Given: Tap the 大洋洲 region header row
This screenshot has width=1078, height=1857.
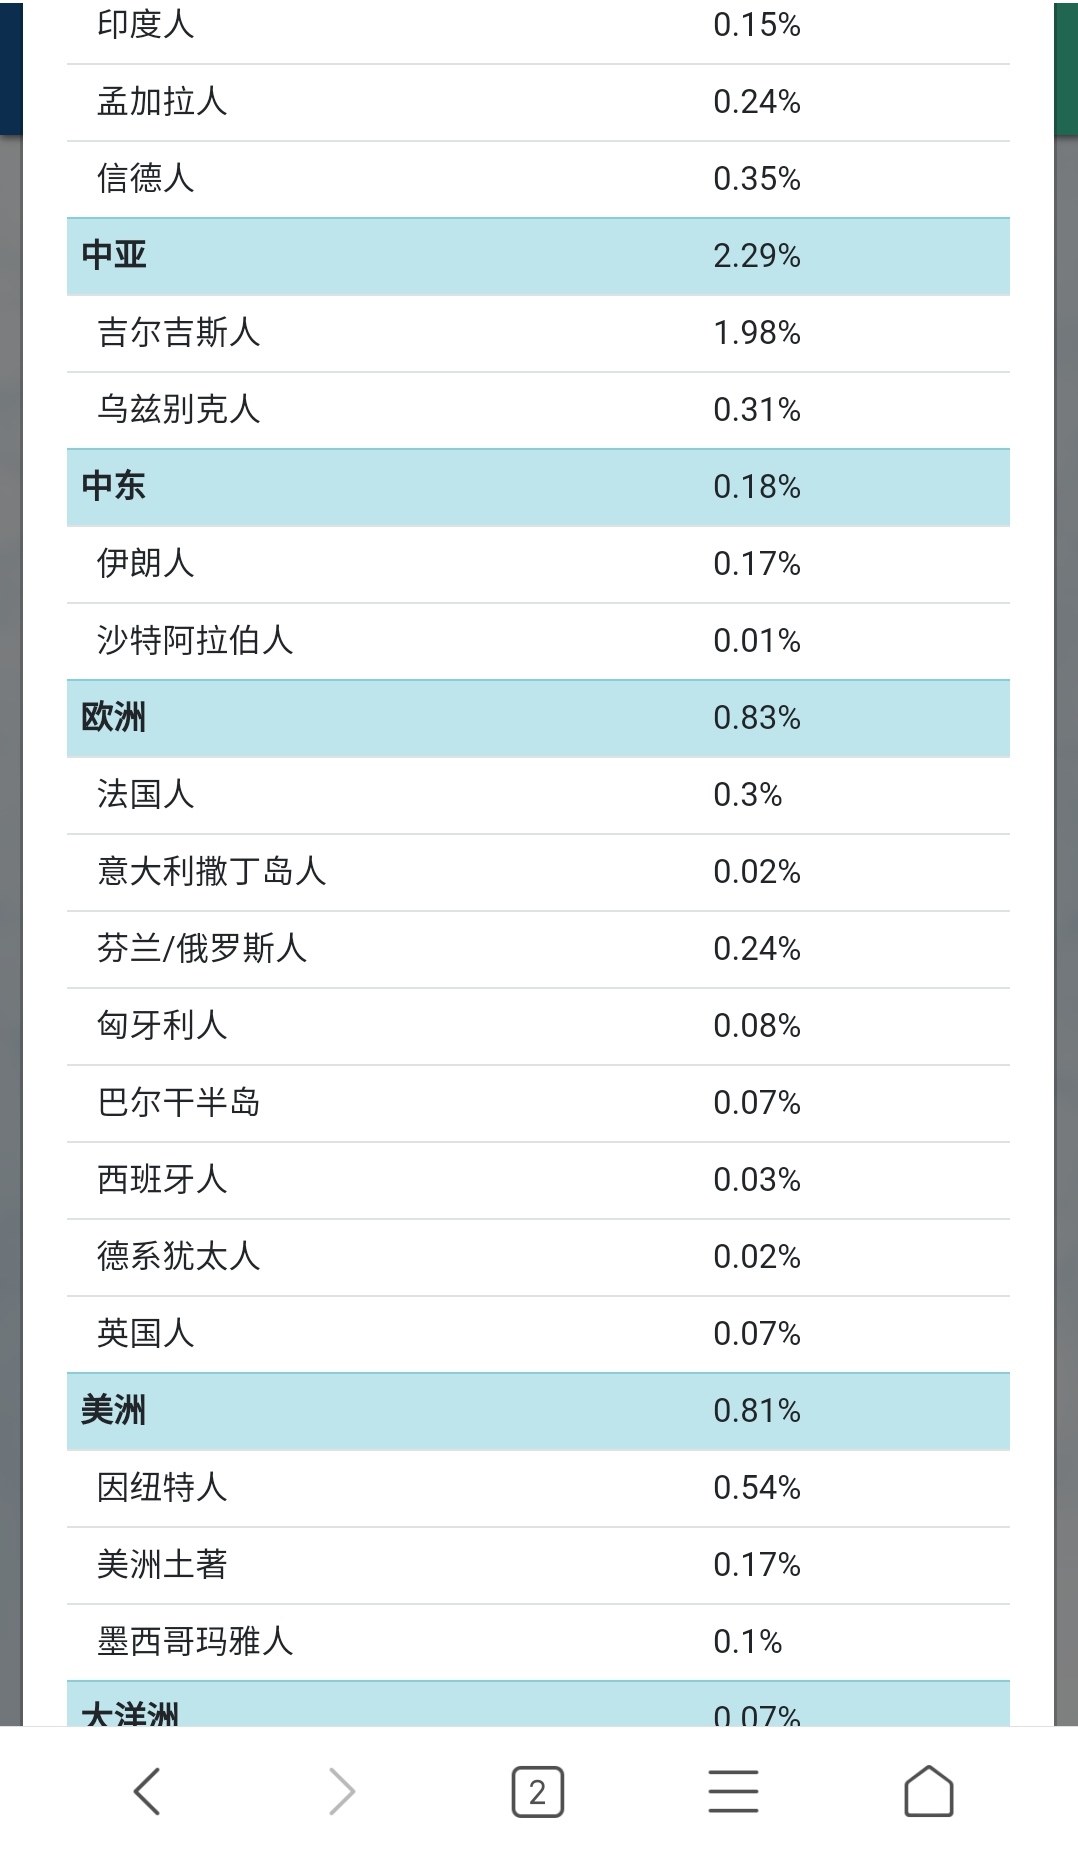Looking at the screenshot, I should 538,1704.
